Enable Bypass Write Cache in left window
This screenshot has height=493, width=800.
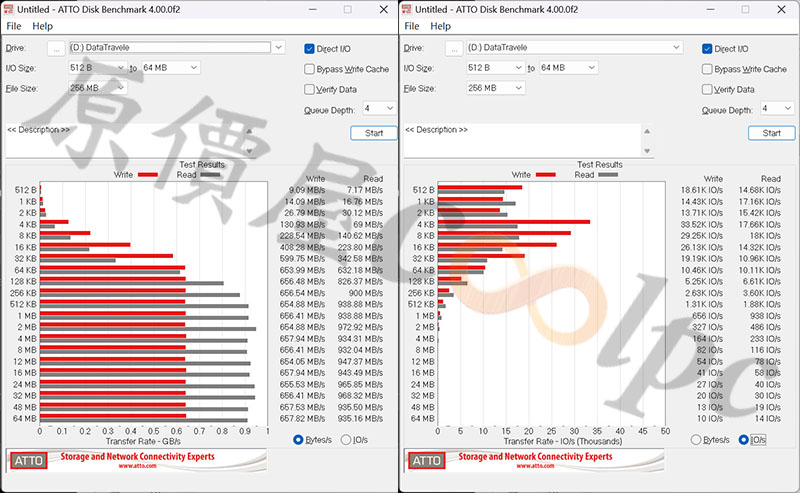click(x=309, y=69)
